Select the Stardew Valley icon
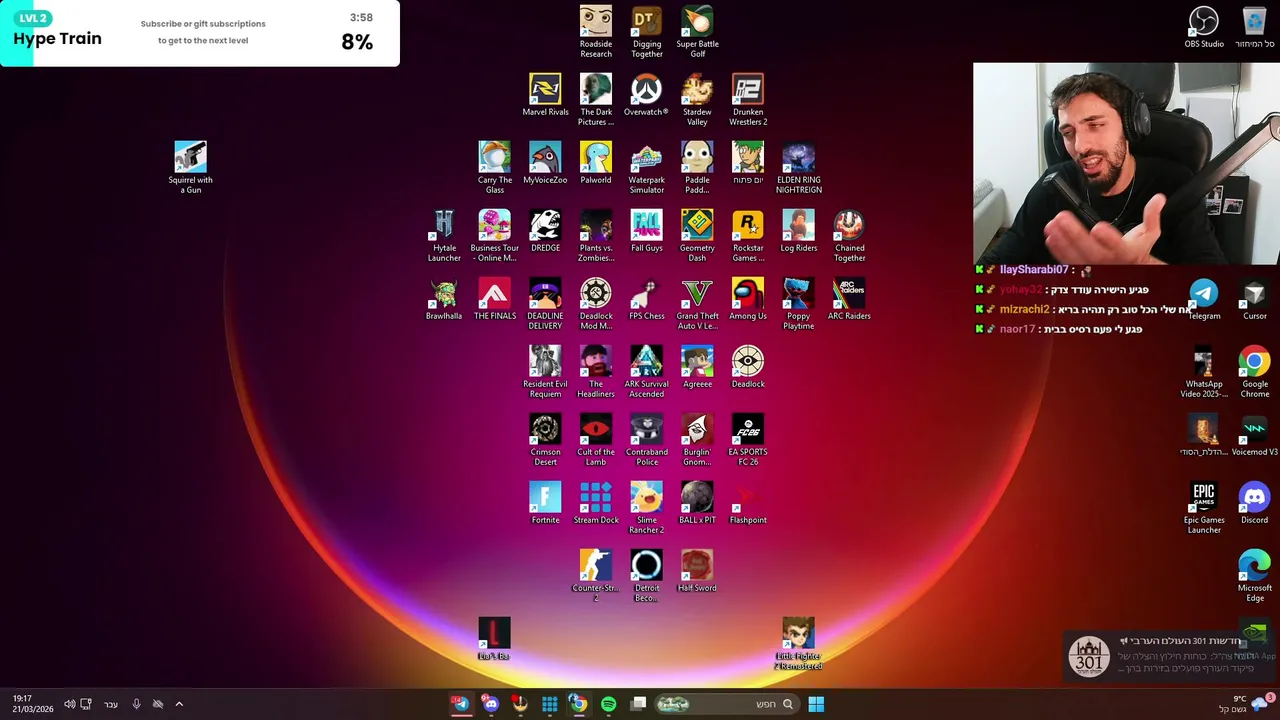 [x=697, y=99]
